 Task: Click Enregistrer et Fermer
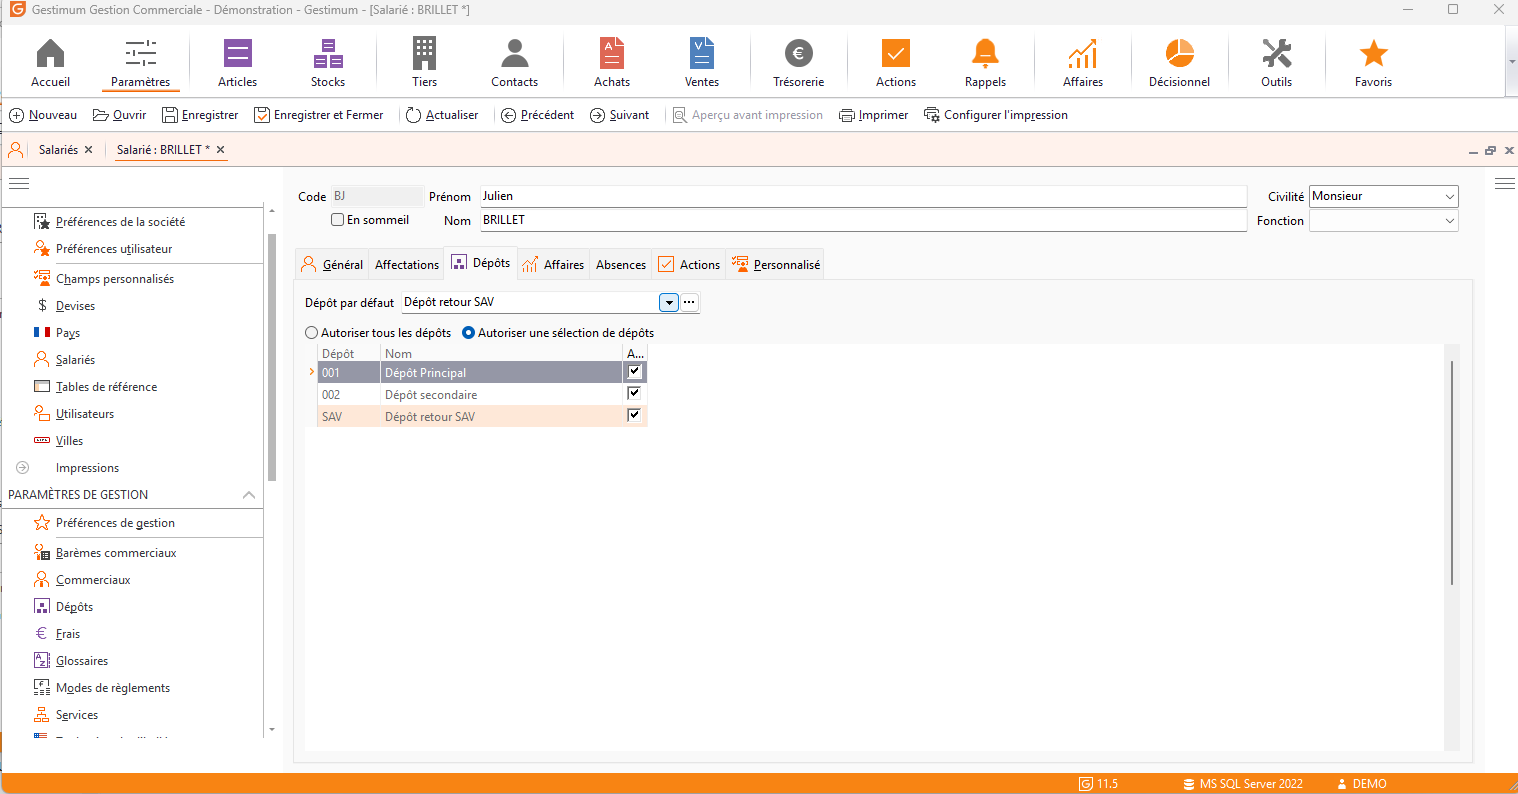319,115
